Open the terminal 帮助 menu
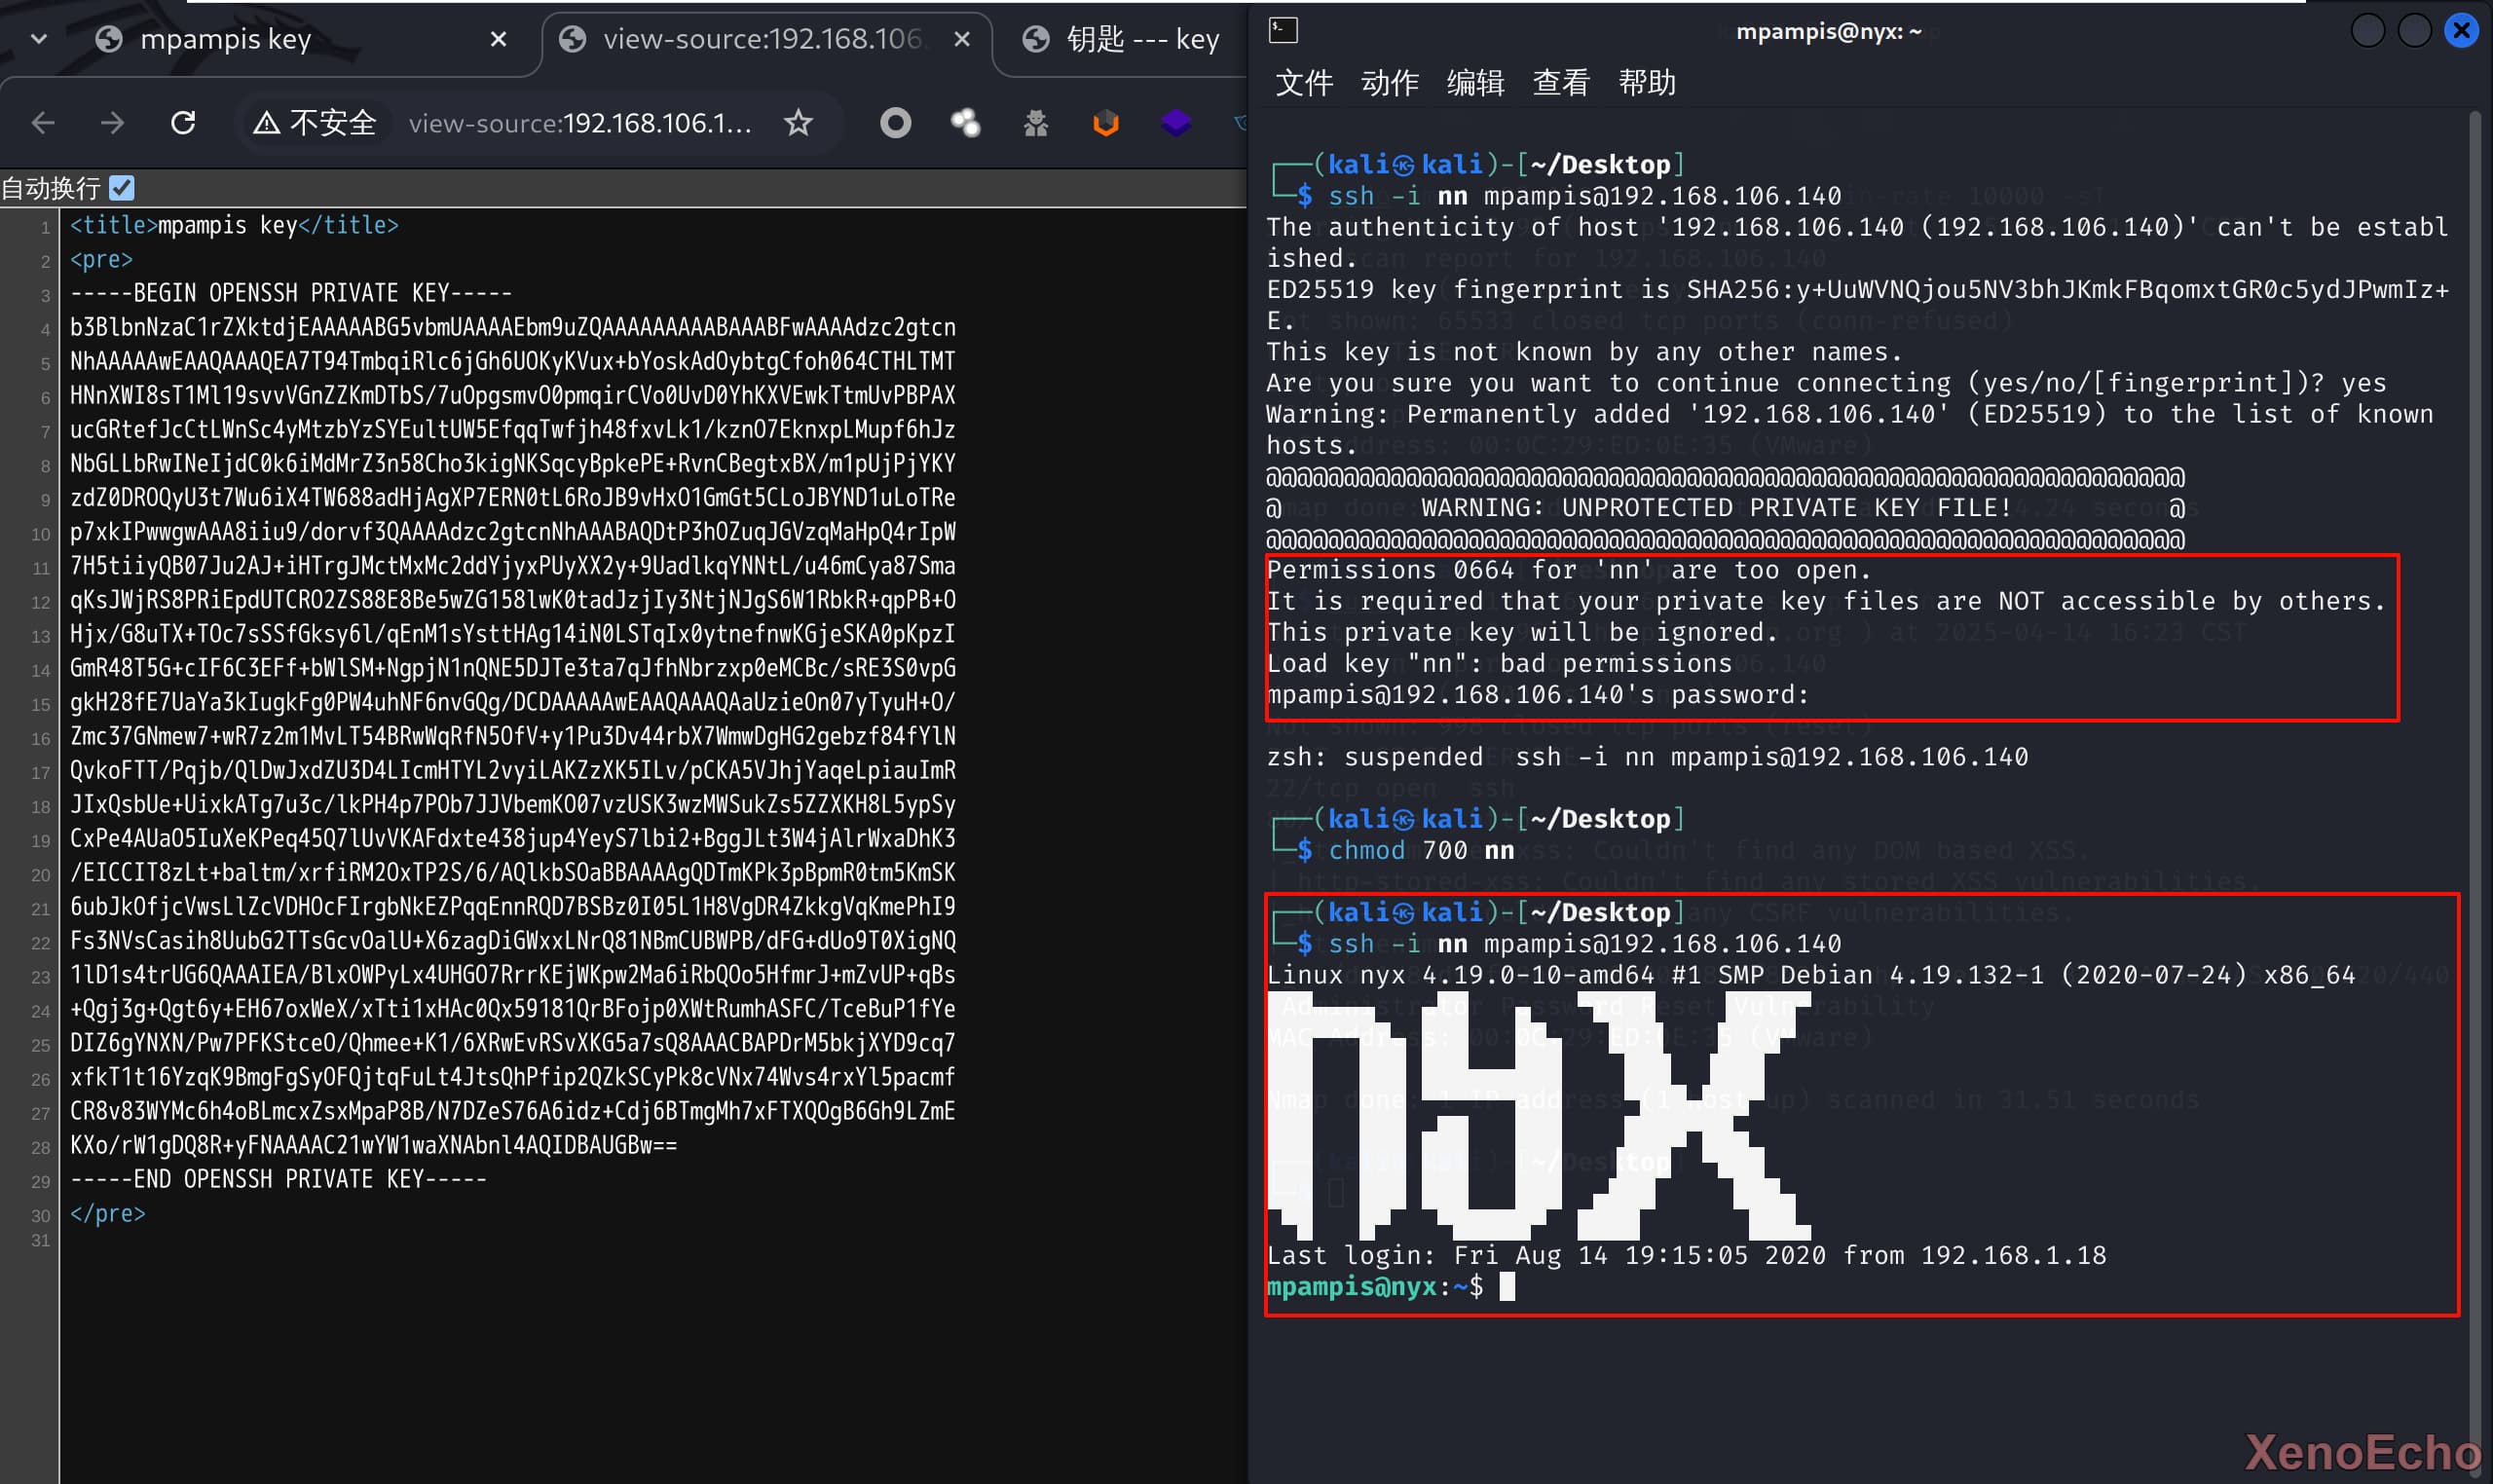Viewport: 2493px width, 1484px height. click(x=1647, y=82)
